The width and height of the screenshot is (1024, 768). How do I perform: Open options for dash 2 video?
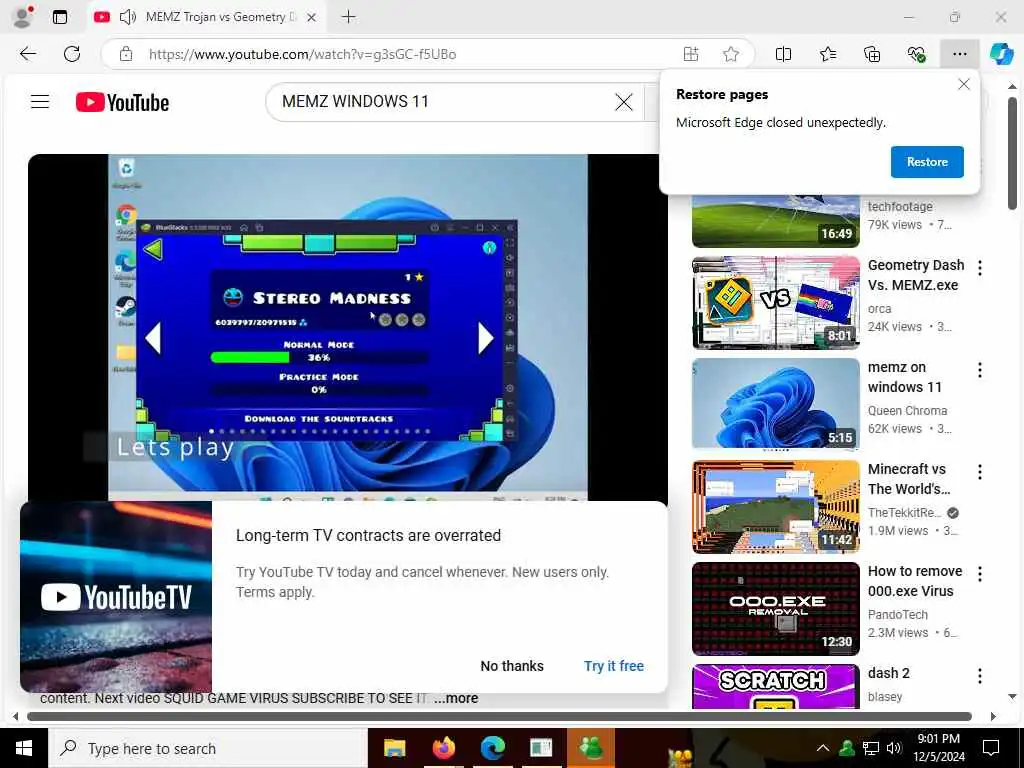tap(980, 676)
